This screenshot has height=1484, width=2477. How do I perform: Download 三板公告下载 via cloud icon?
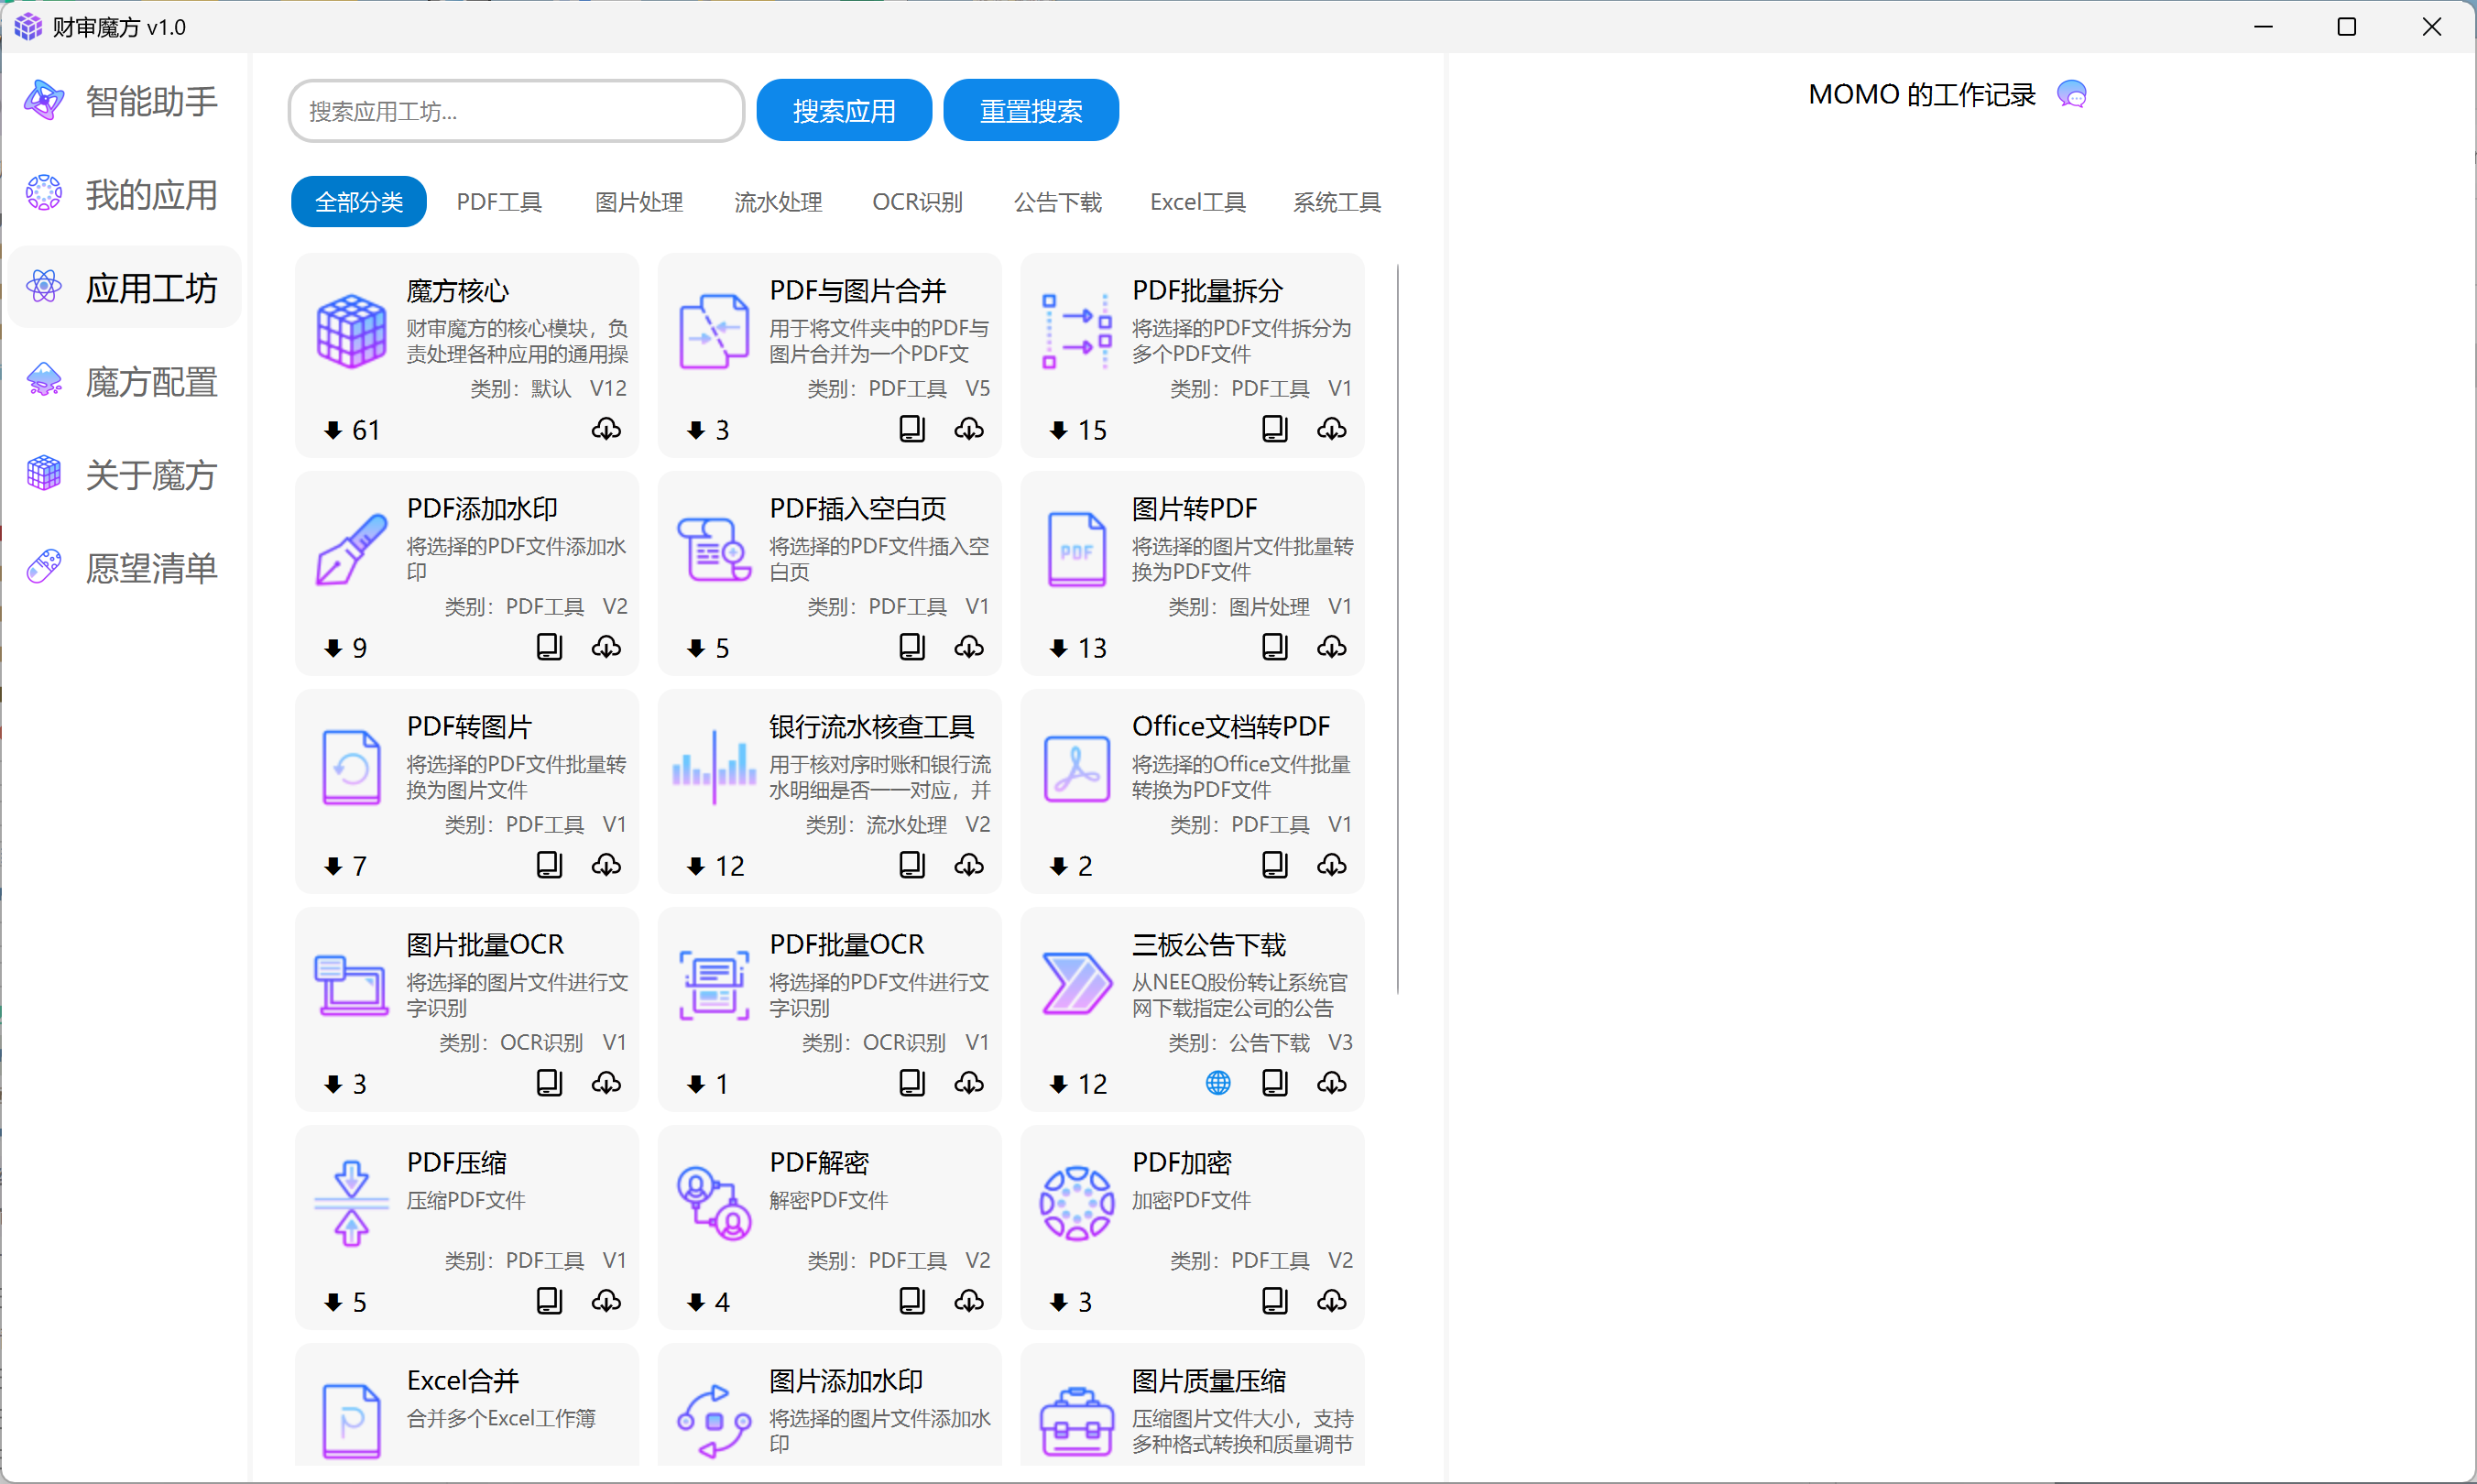tap(1331, 1083)
